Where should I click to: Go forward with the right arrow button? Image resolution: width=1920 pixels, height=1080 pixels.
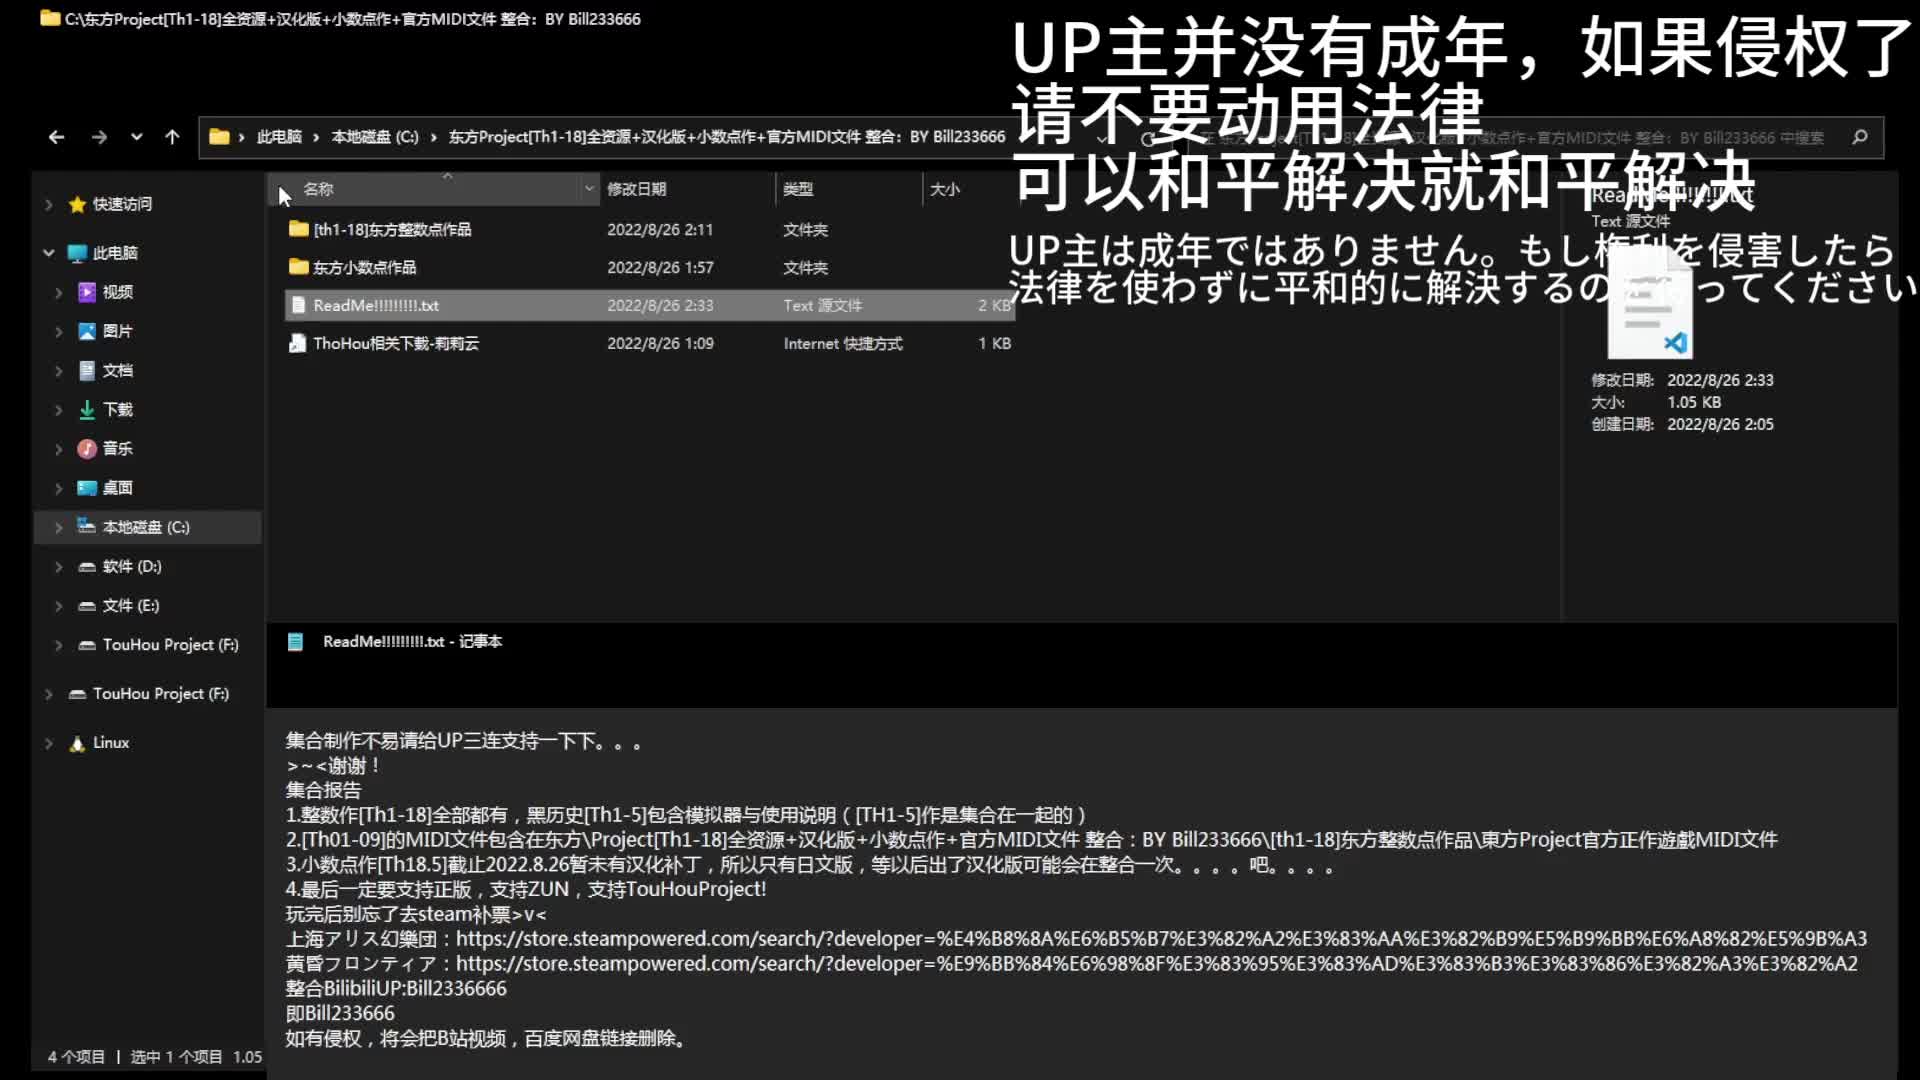99,137
